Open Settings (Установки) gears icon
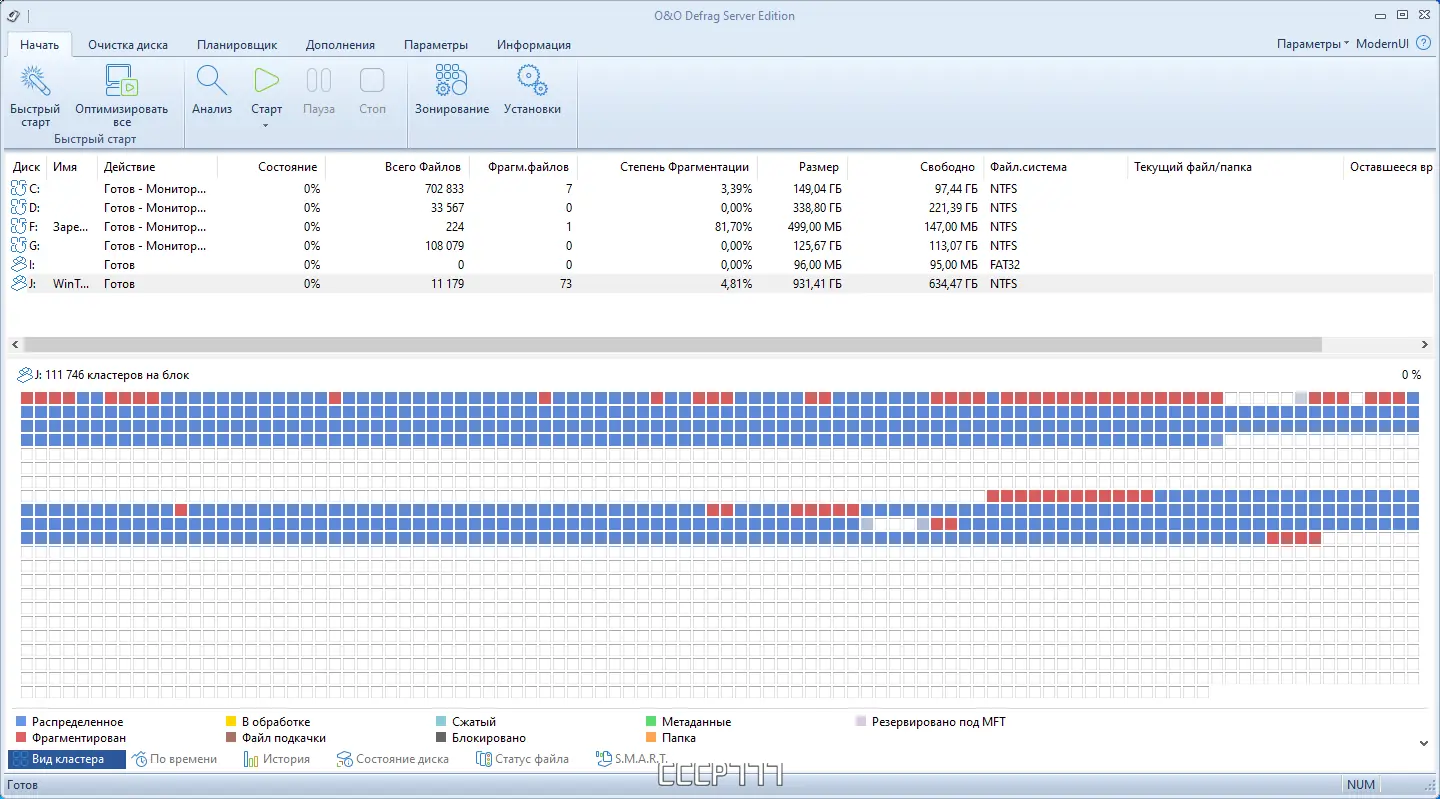This screenshot has height=799, width=1440. (532, 82)
